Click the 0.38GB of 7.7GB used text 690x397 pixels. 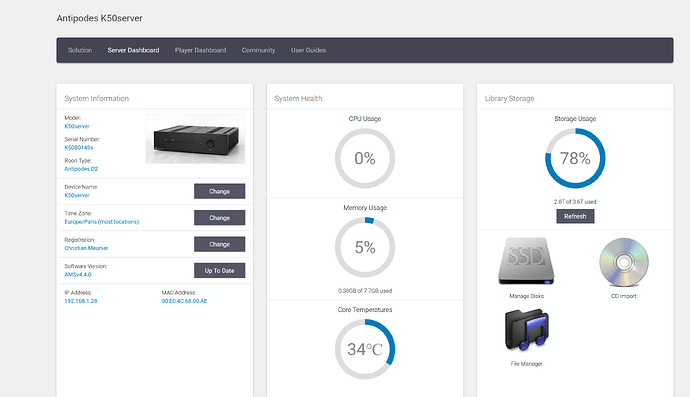coord(365,291)
